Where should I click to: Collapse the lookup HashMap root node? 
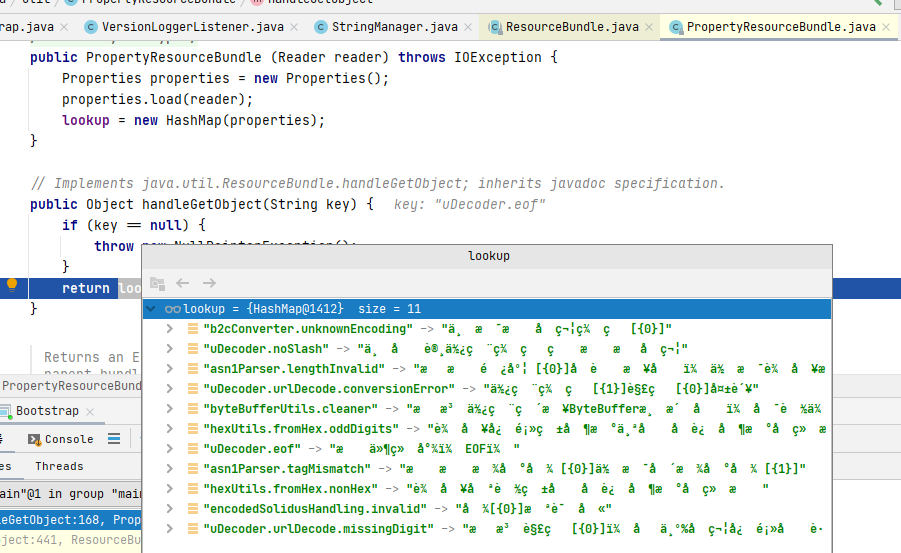tap(151, 309)
